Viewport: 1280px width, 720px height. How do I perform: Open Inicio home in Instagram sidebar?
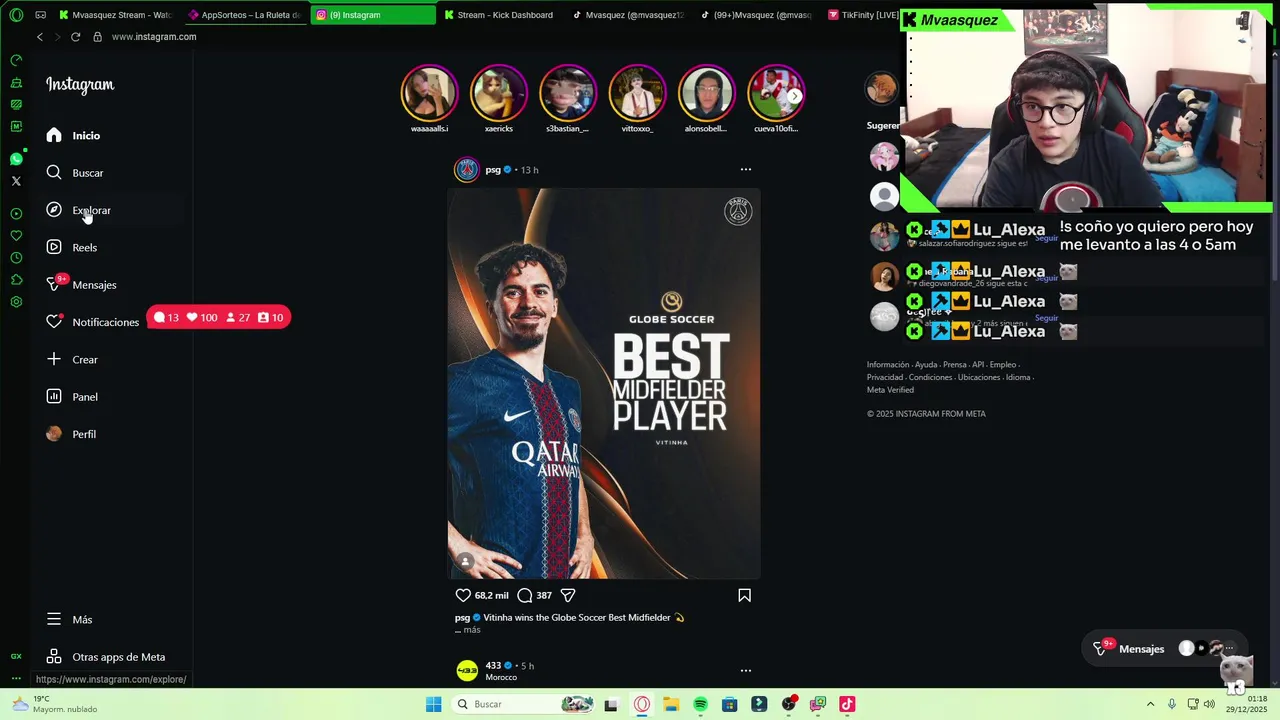tap(73, 135)
